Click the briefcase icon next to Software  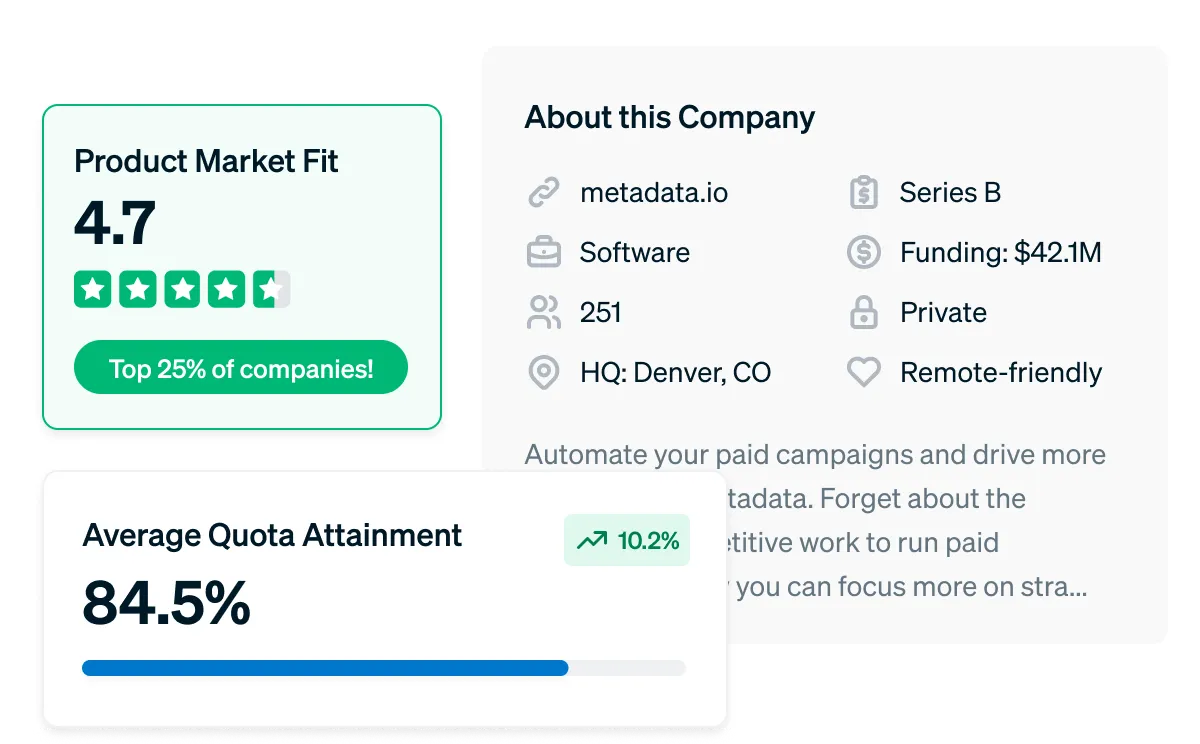[x=543, y=252]
